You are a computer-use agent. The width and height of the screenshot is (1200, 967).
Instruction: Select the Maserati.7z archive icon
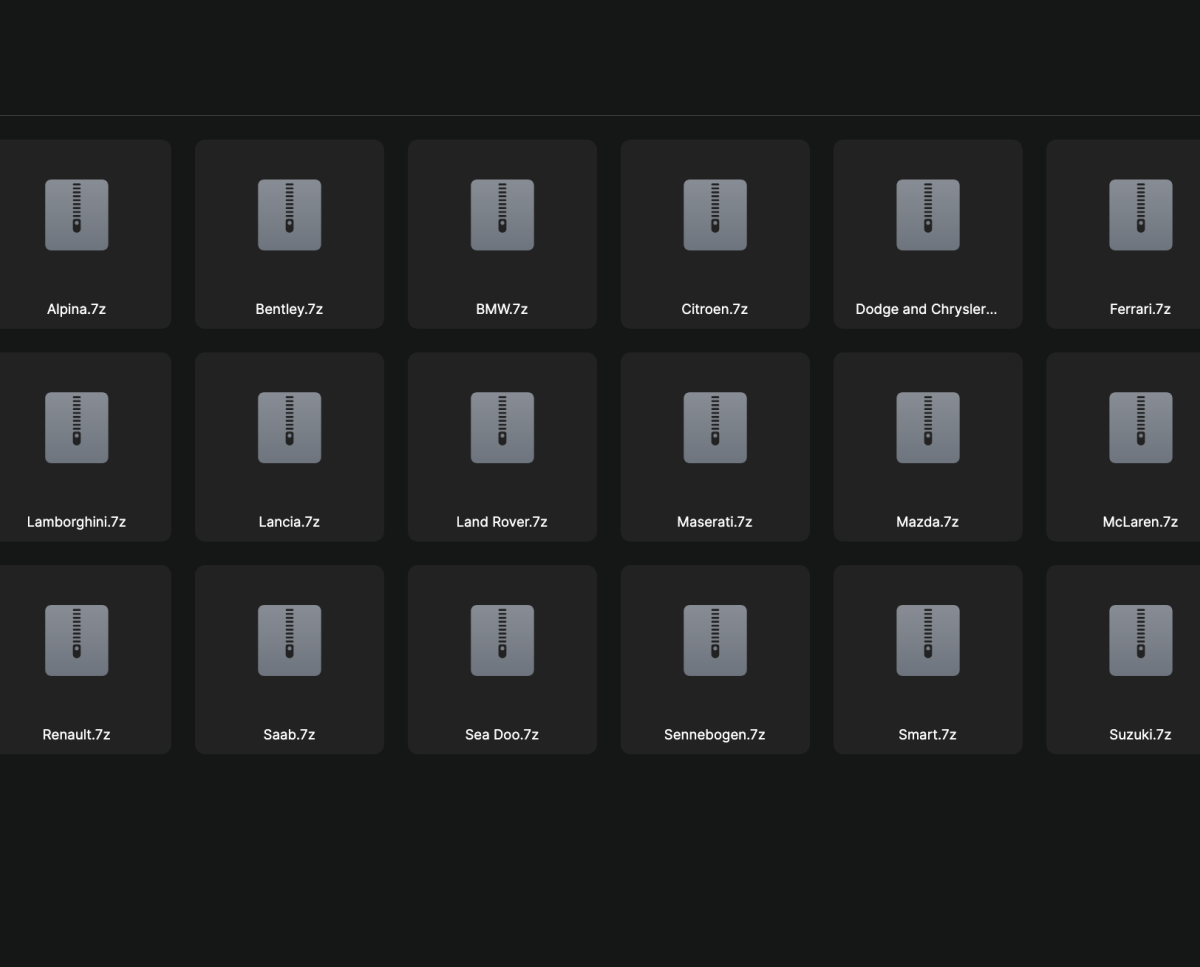(x=714, y=427)
